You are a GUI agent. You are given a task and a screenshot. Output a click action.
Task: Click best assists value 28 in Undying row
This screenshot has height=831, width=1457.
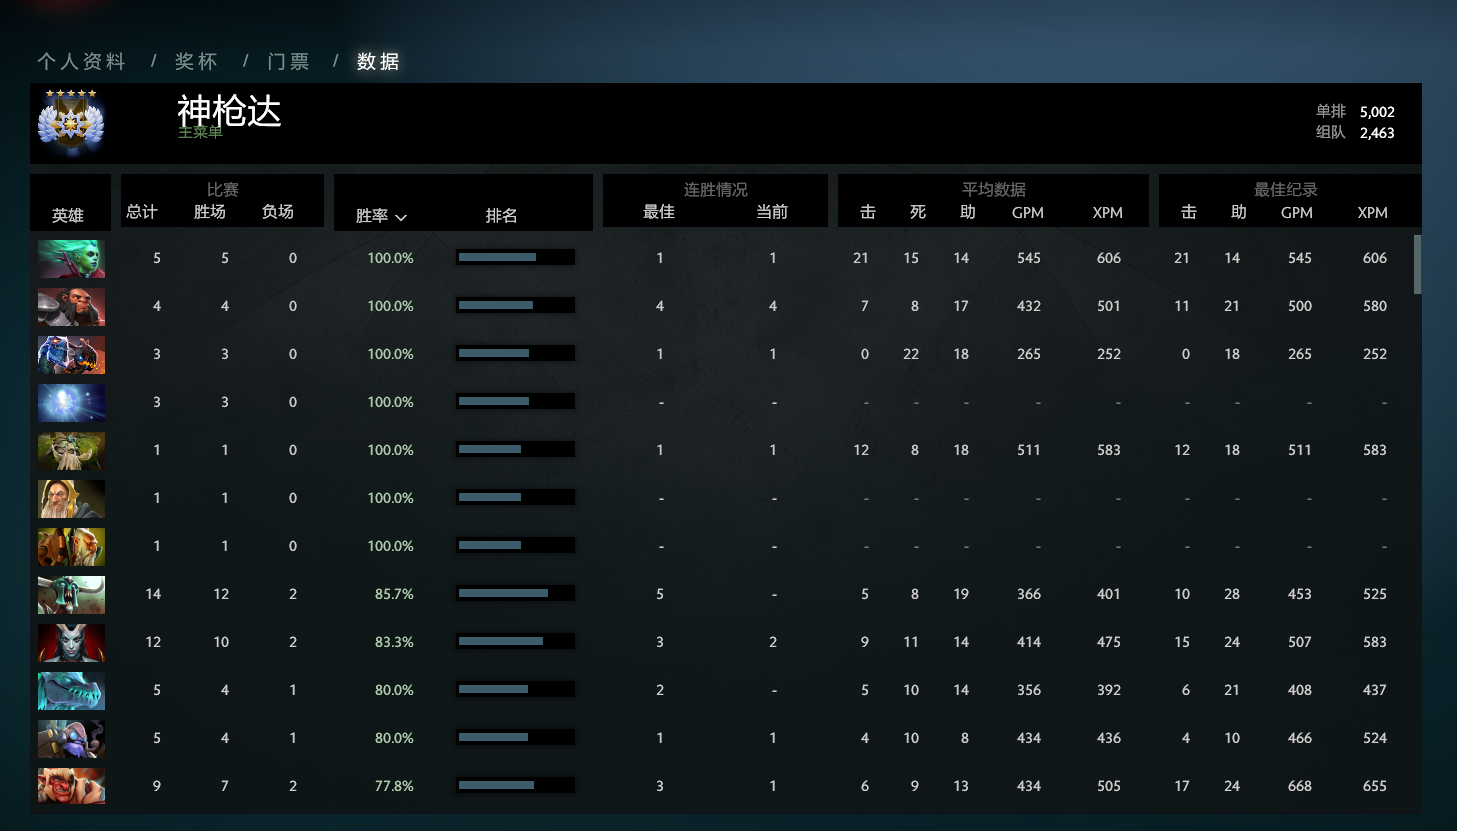pyautogui.click(x=1232, y=594)
